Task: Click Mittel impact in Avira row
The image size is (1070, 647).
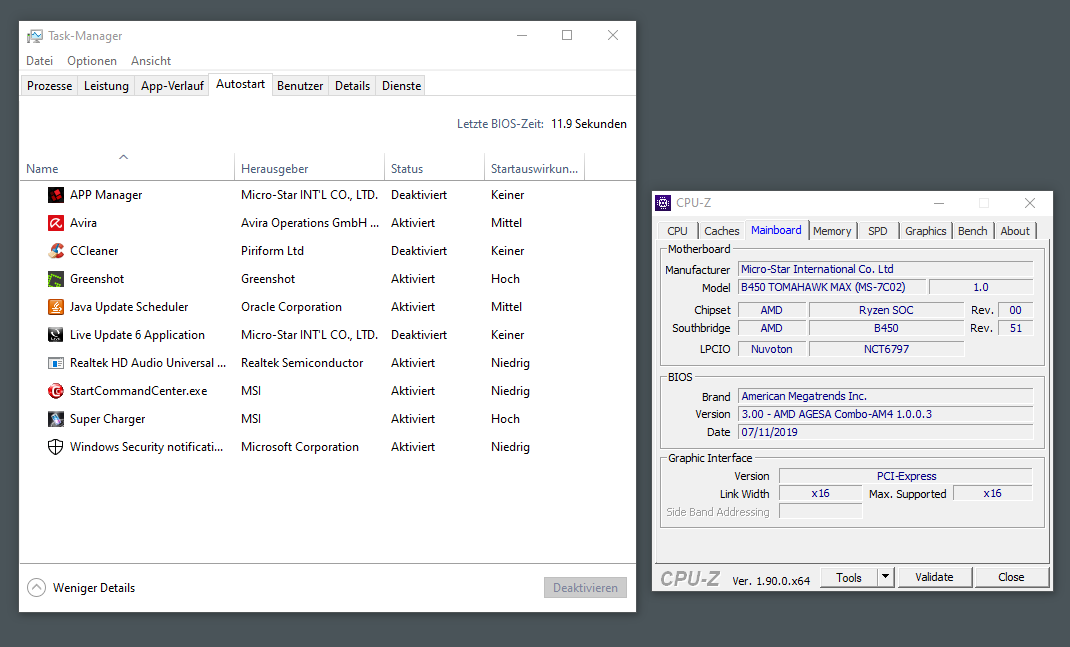Action: pos(506,223)
